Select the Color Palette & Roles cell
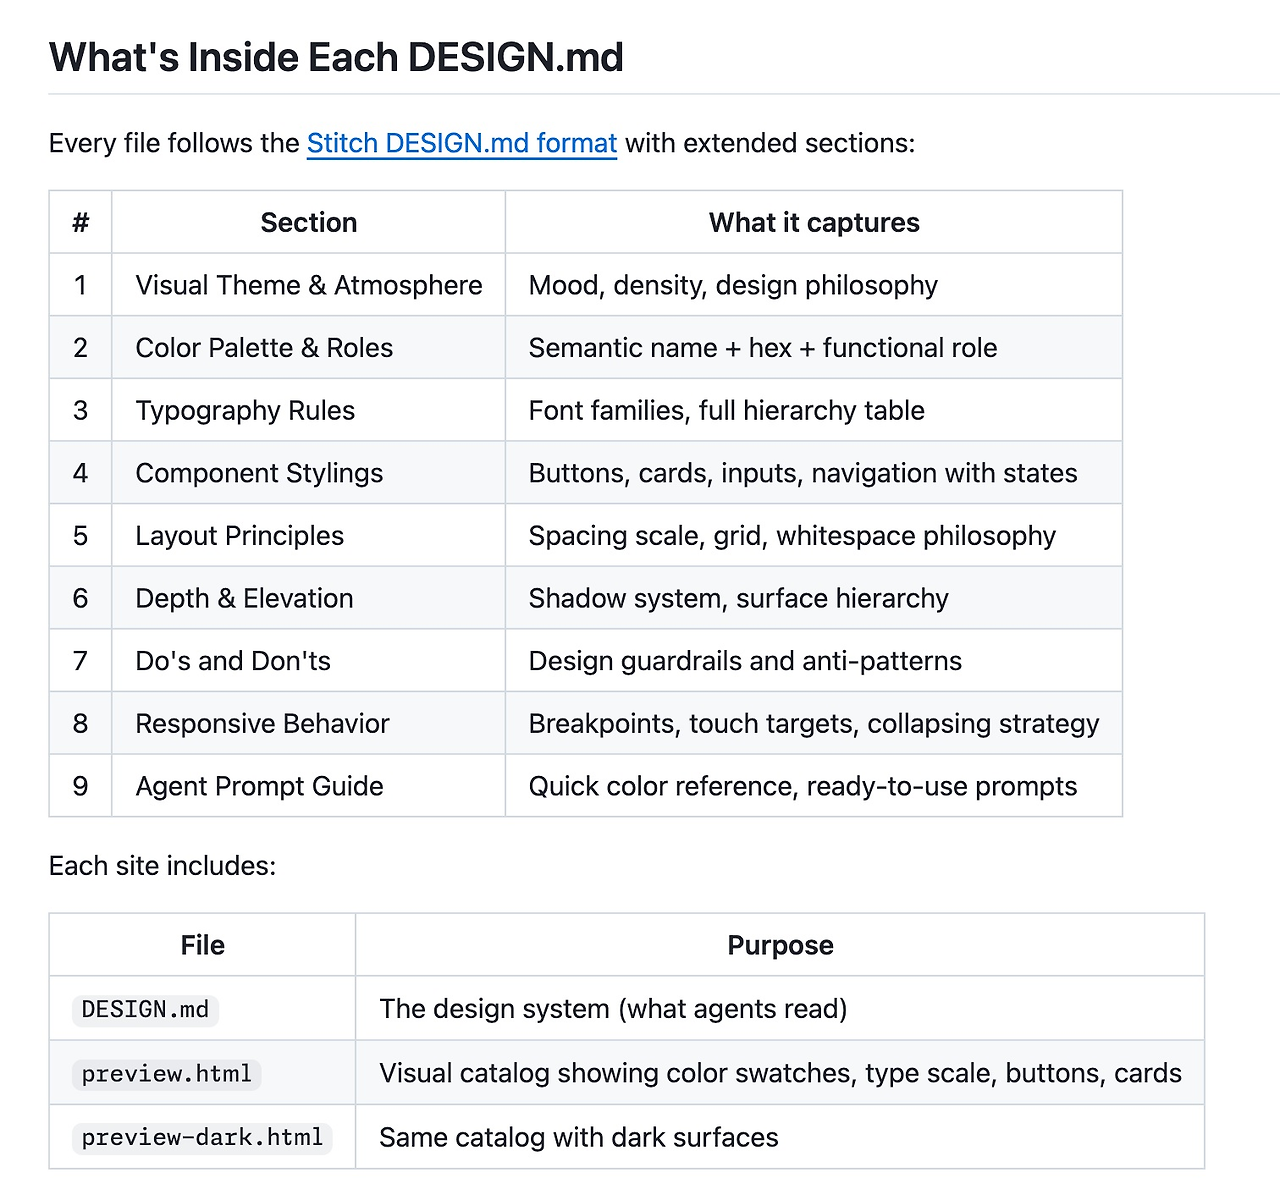The image size is (1280, 1200). 308,348
